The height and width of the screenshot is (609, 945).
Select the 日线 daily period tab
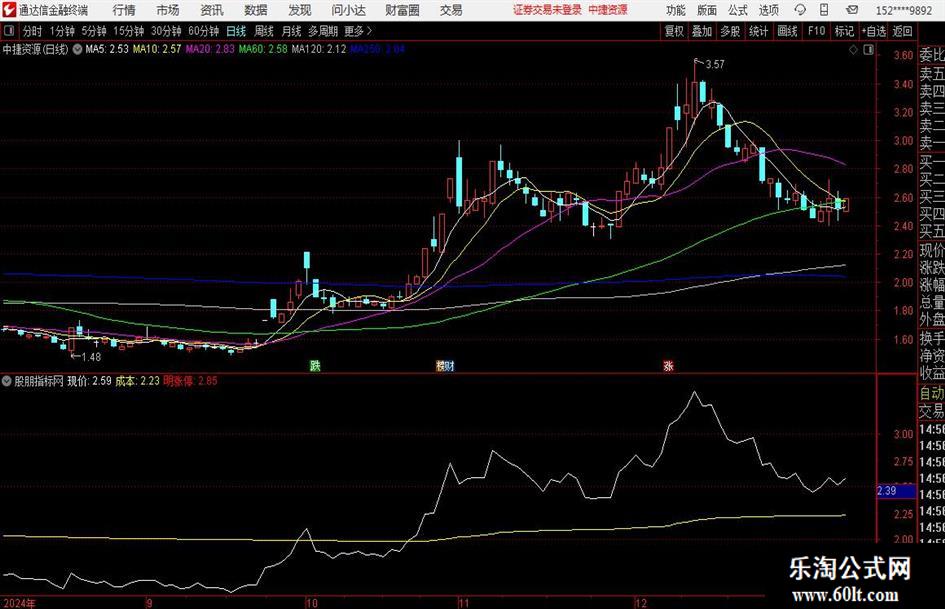236,31
